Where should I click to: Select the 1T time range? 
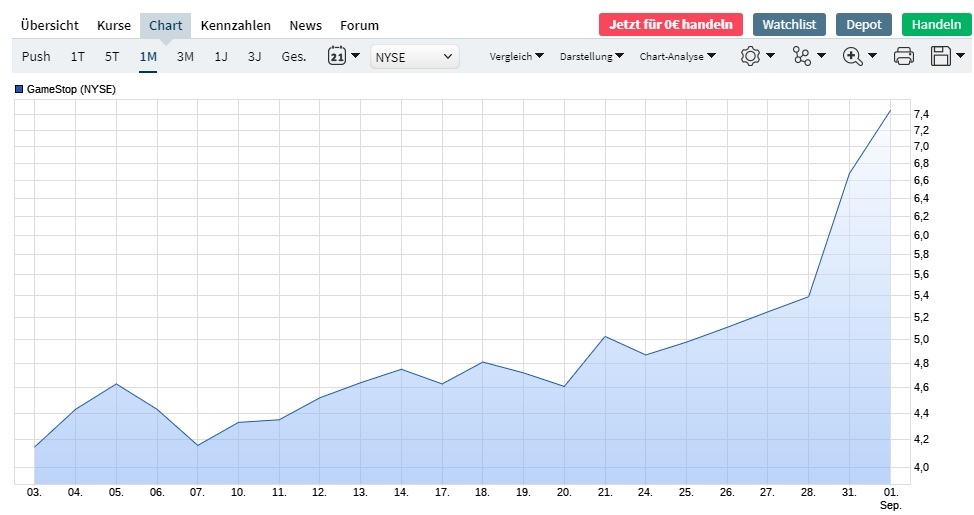point(78,57)
